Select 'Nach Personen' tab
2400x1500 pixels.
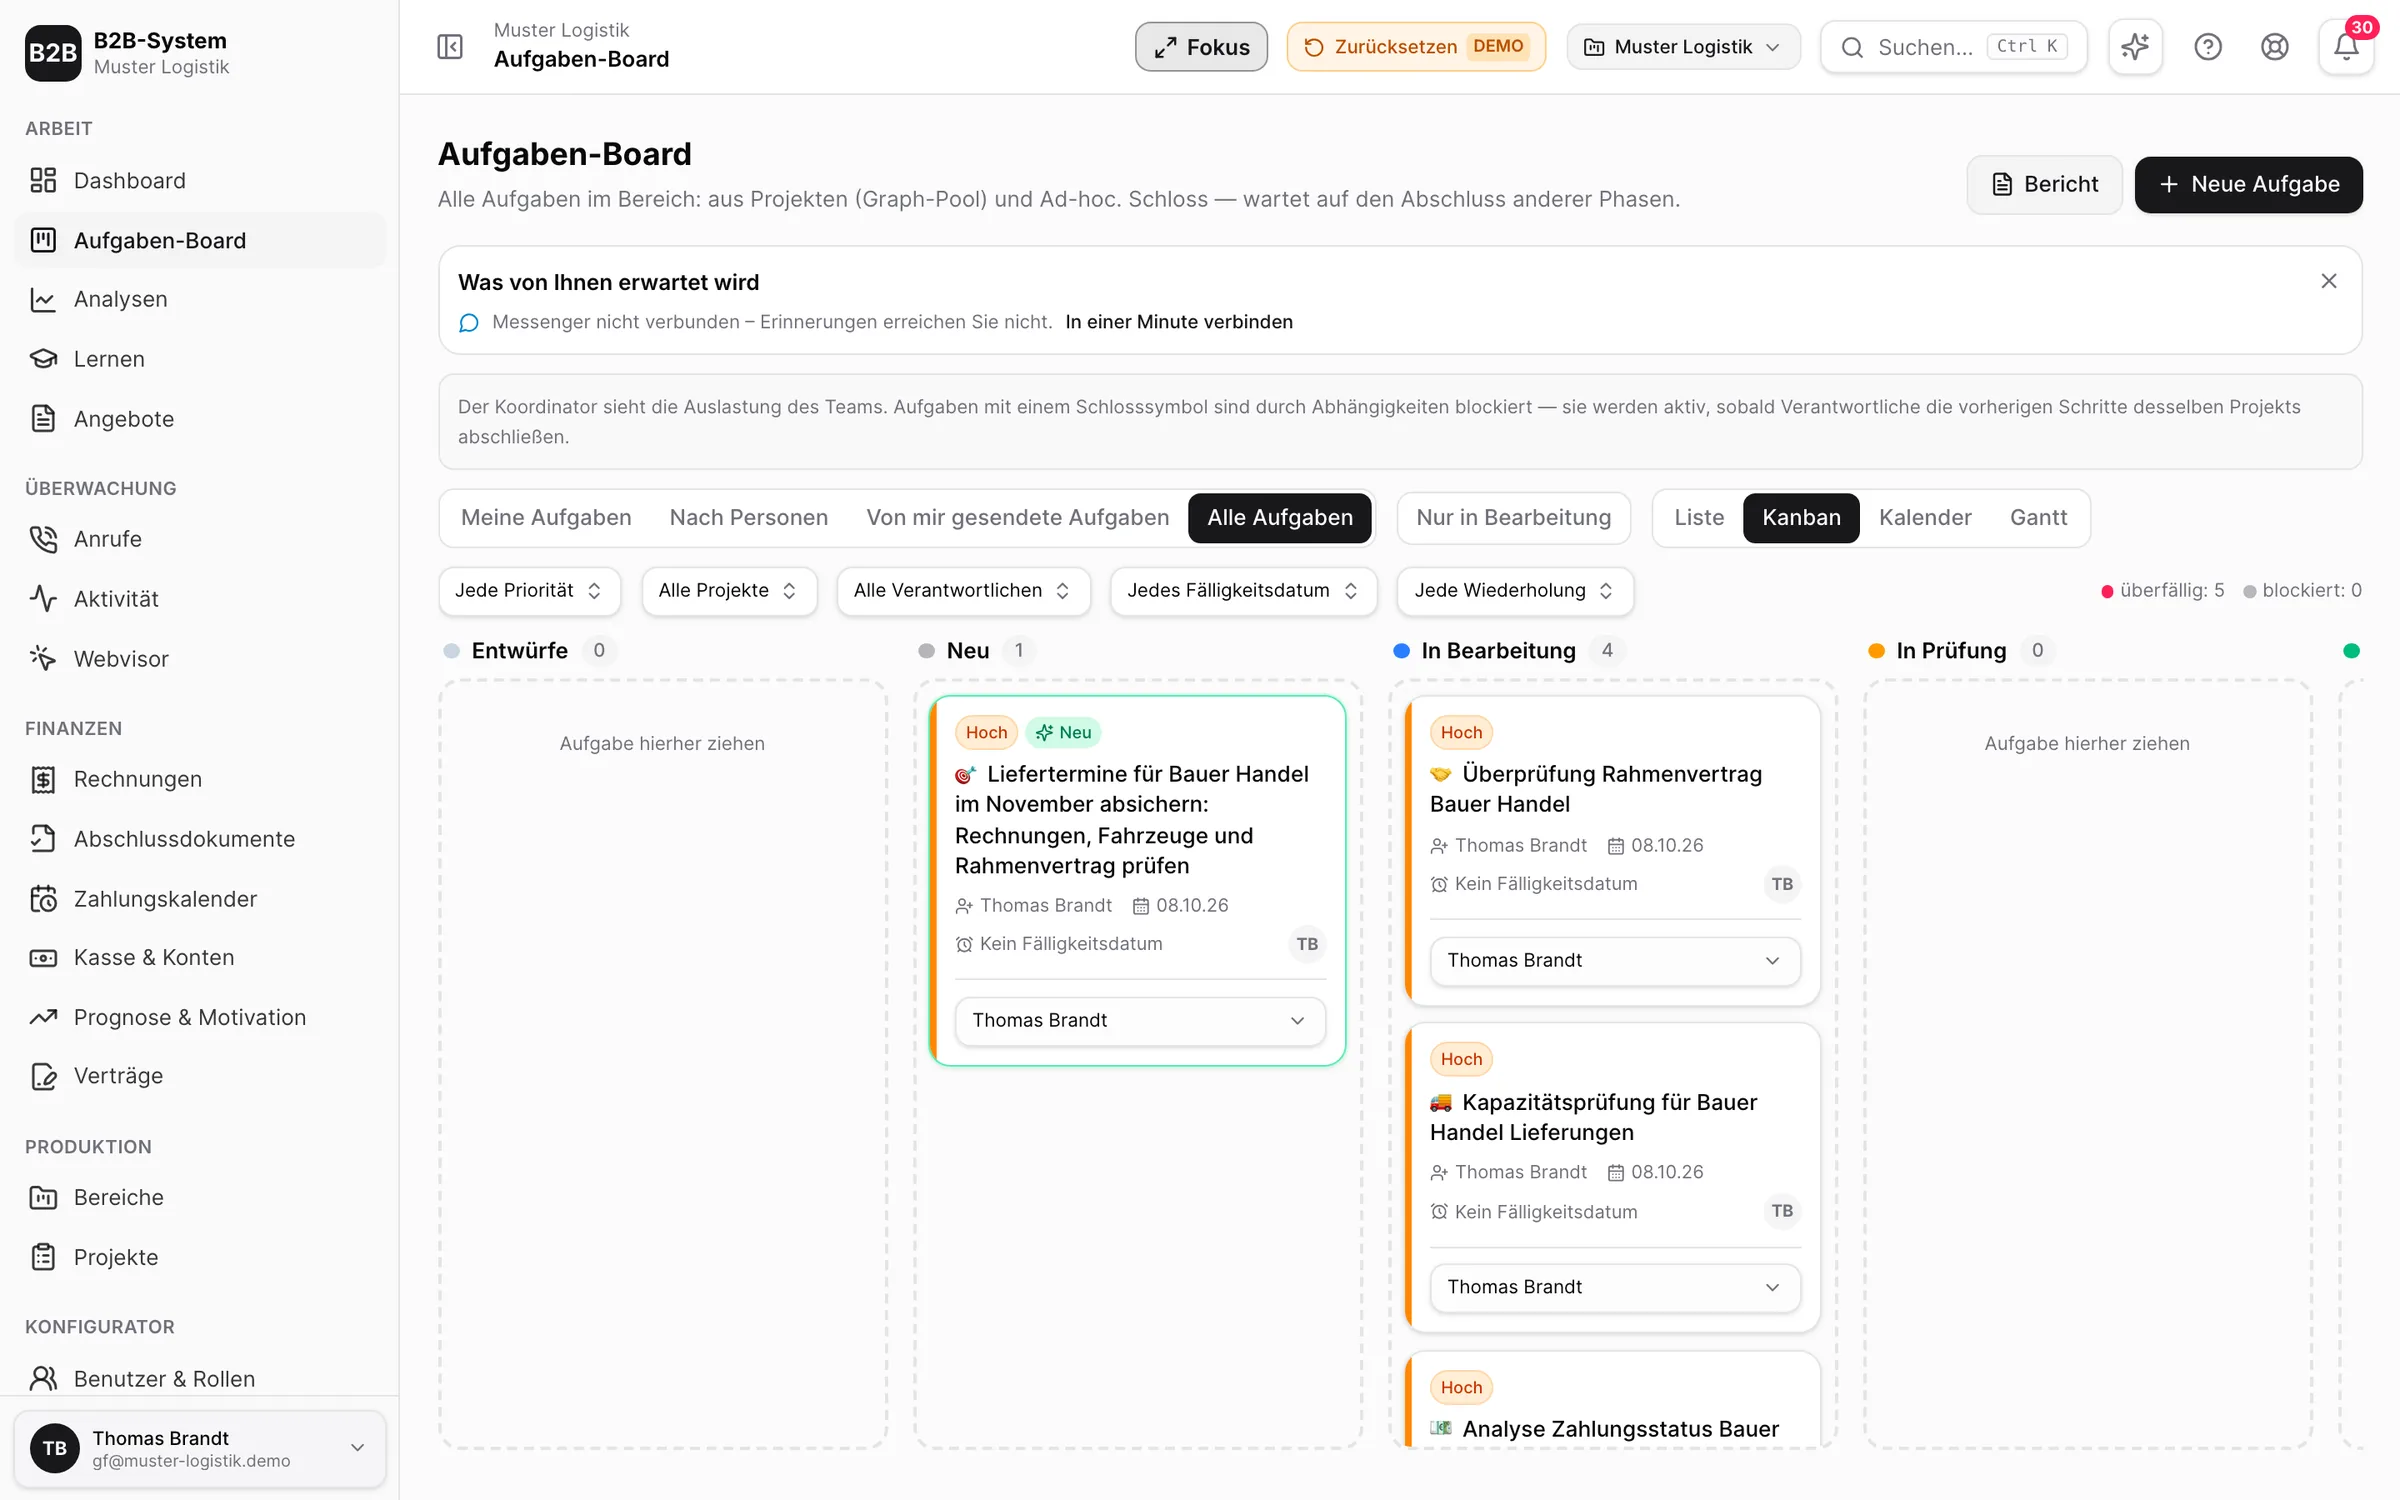749,517
